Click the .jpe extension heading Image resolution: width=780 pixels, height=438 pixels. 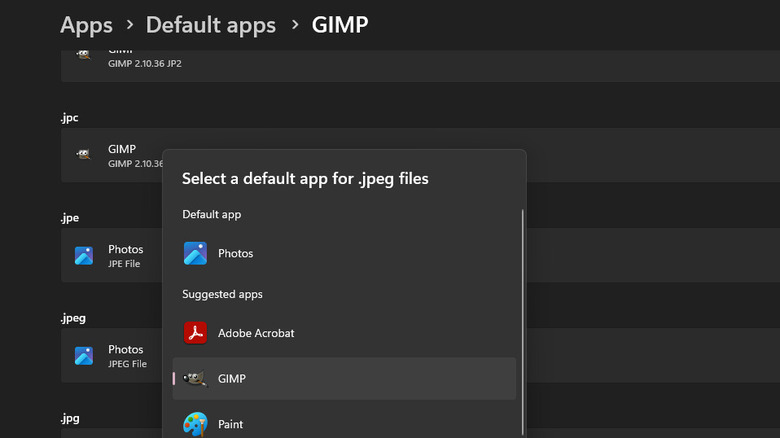tap(70, 218)
